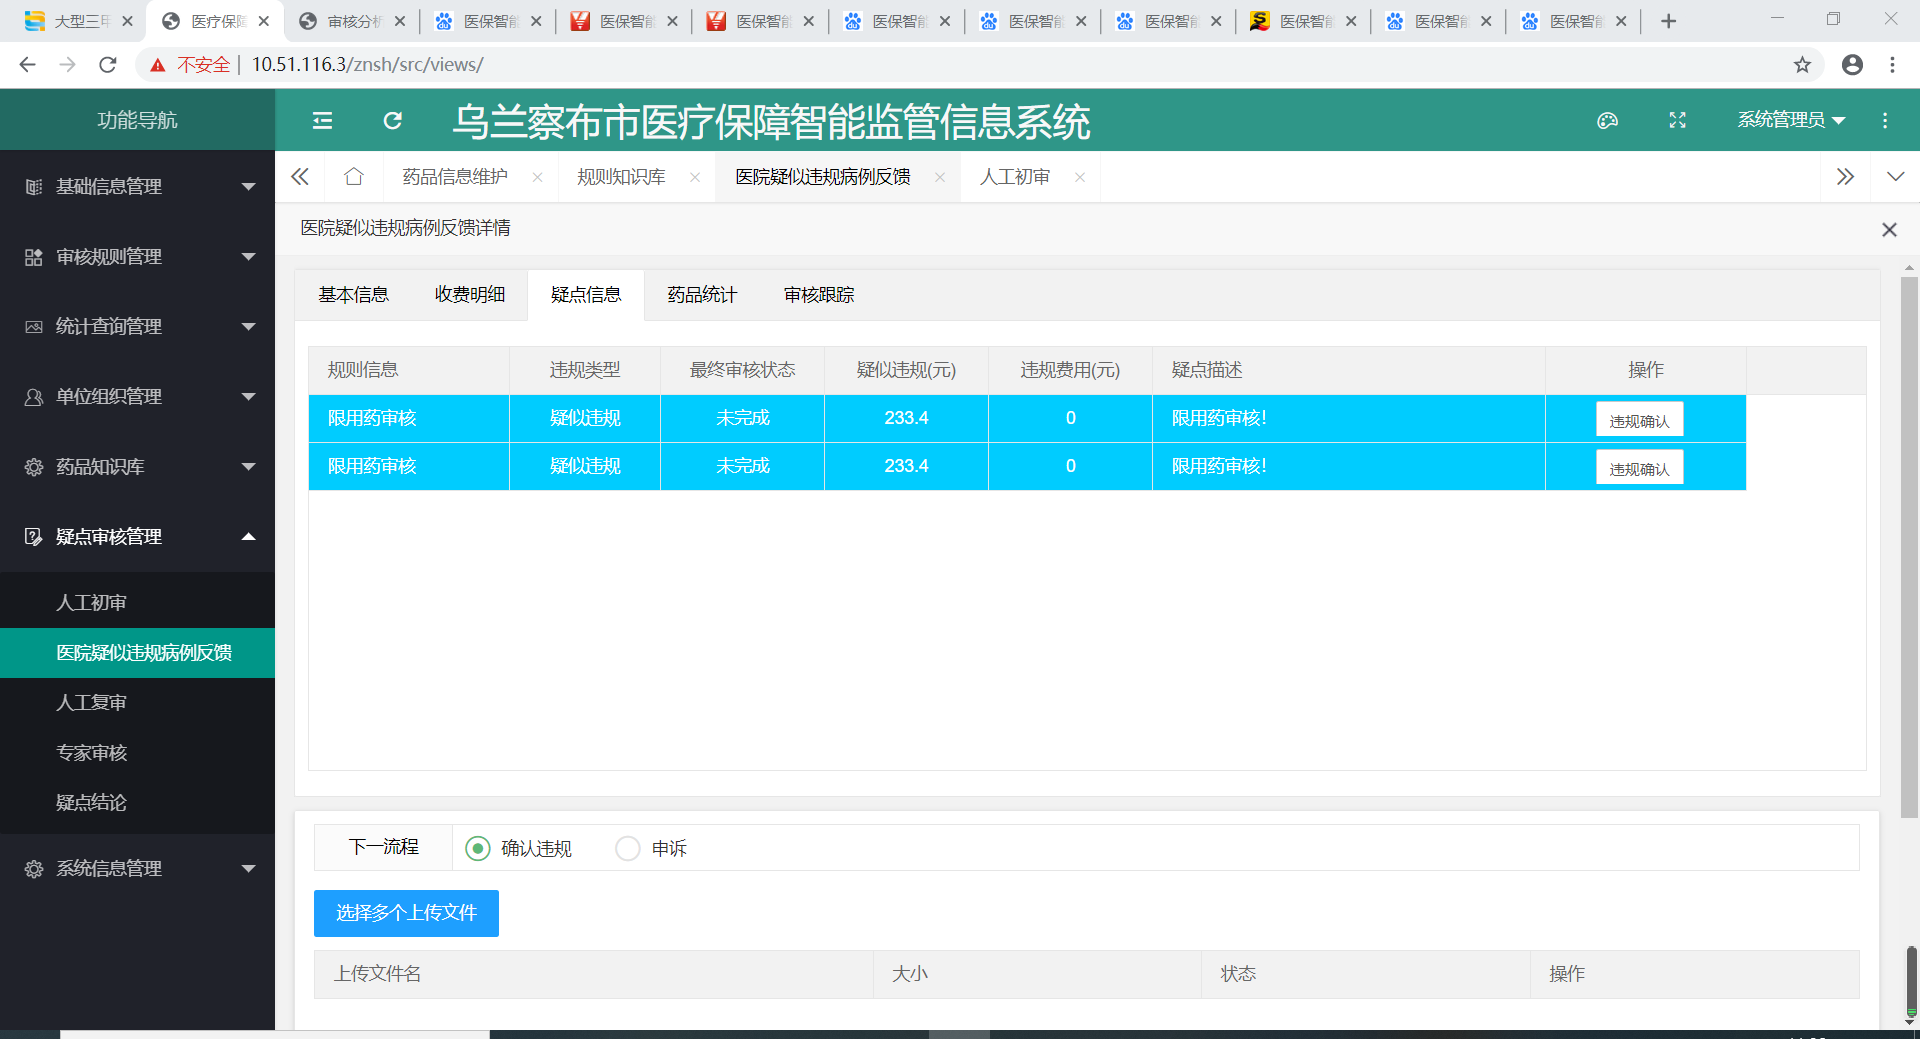This screenshot has width=1920, height=1039.
Task: Click the 疑似违规(元) column header
Action: 906,370
